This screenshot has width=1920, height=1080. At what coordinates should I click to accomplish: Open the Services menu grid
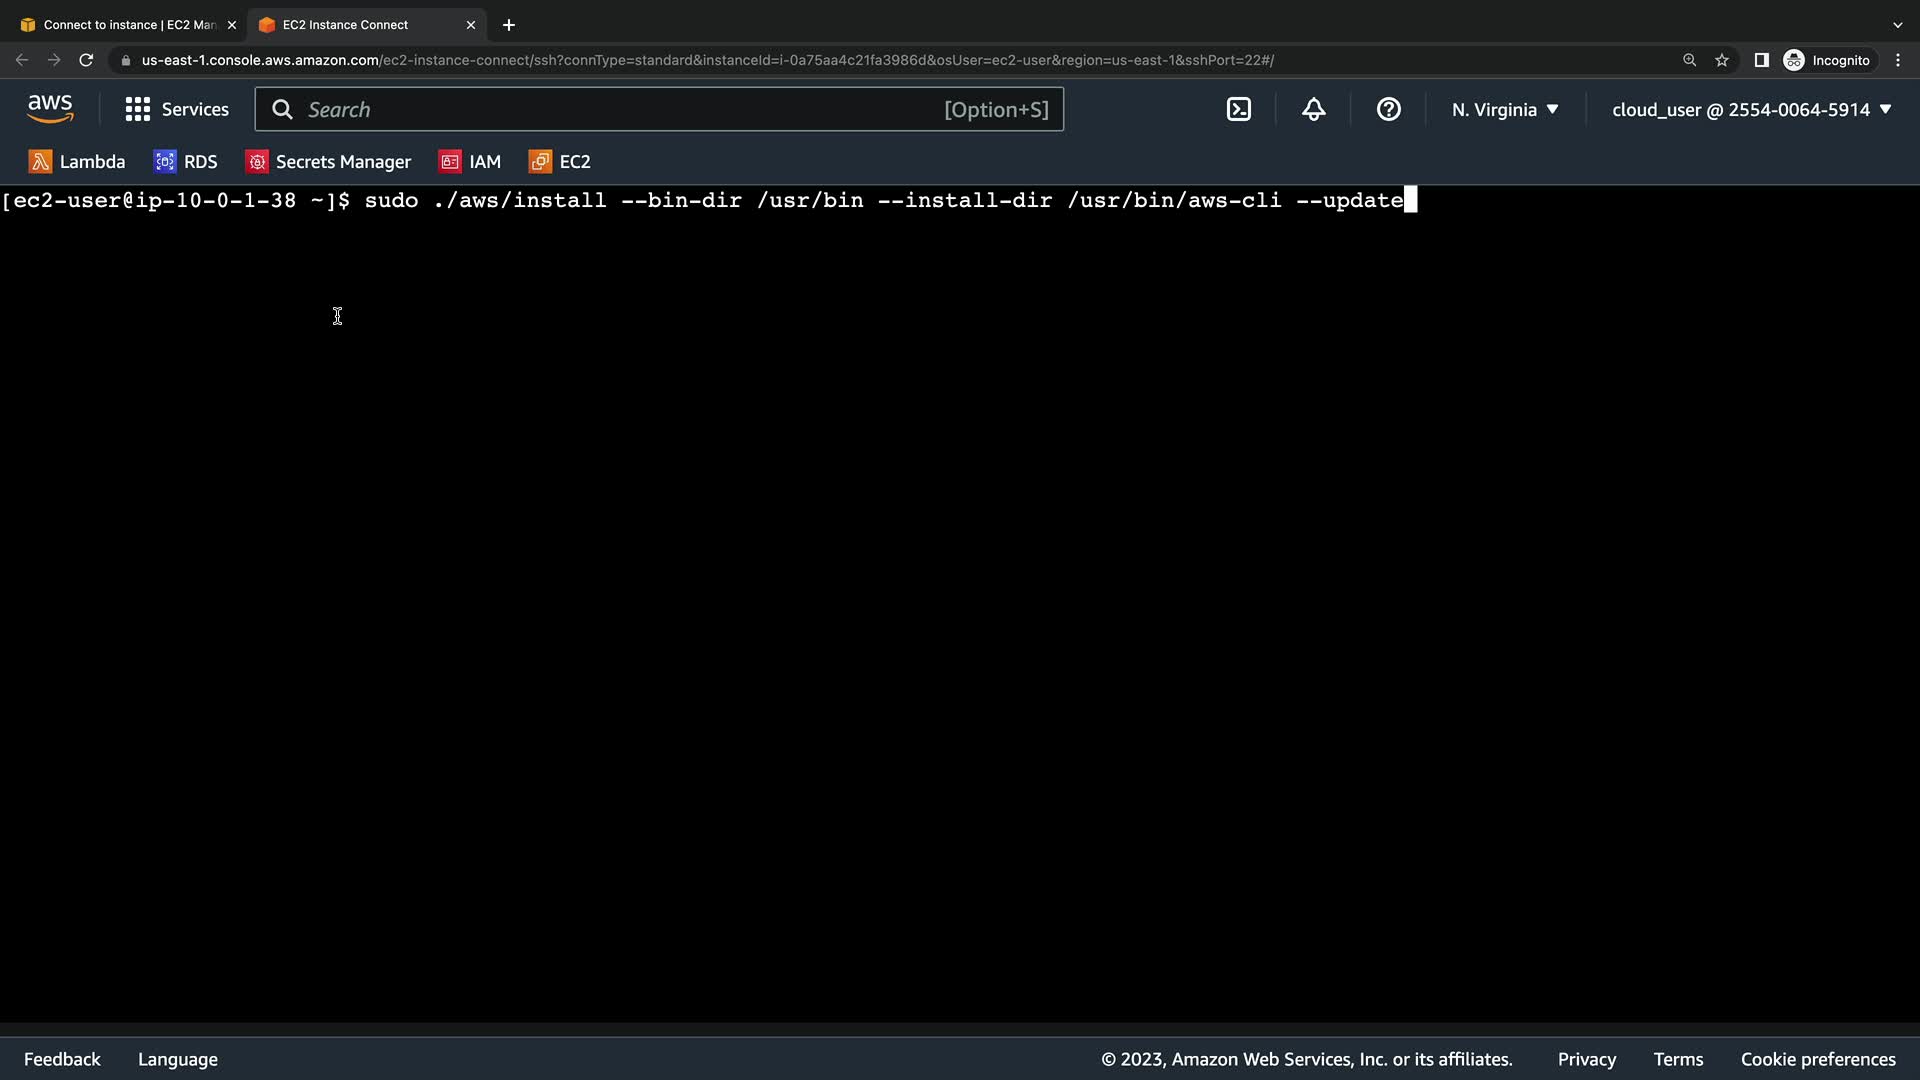click(x=177, y=110)
